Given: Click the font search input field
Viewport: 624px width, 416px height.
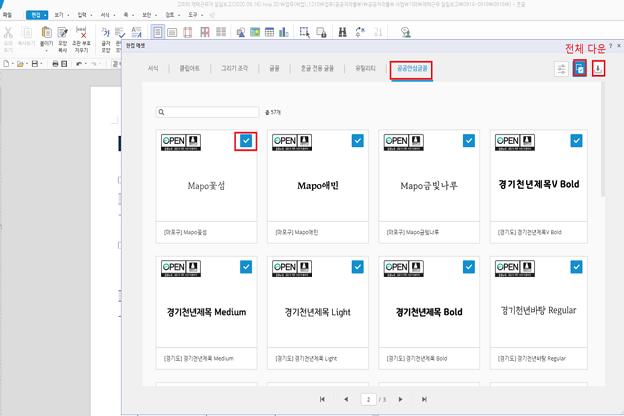Looking at the screenshot, I should [x=207, y=112].
